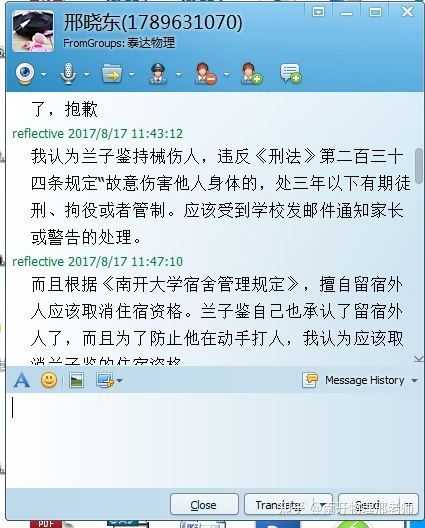Click the create discussion chat icon
This screenshot has height=528, width=425.
click(x=291, y=73)
